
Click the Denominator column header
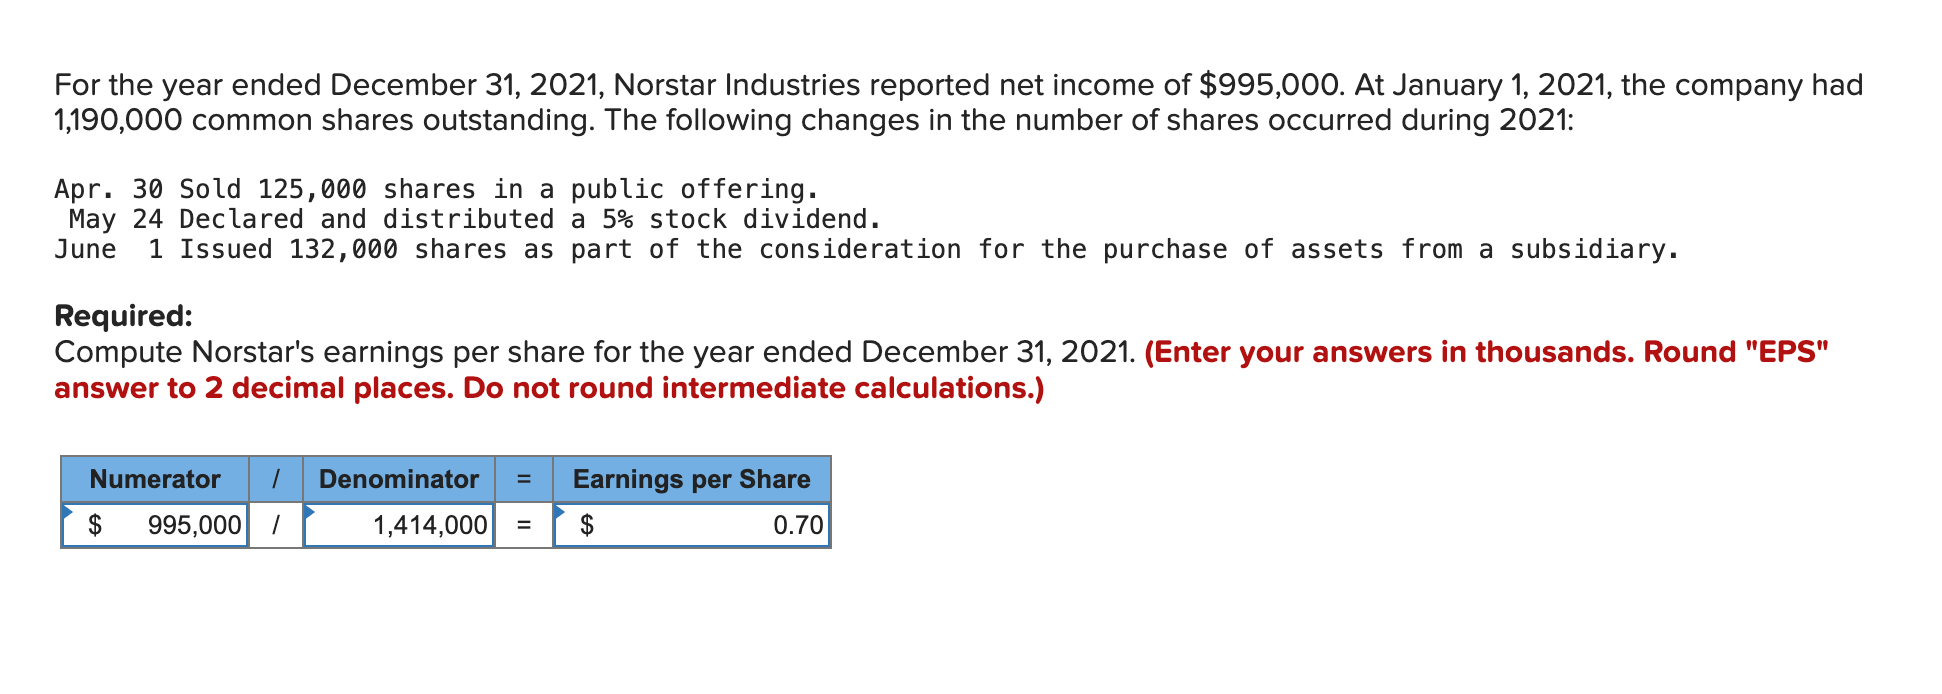(398, 480)
